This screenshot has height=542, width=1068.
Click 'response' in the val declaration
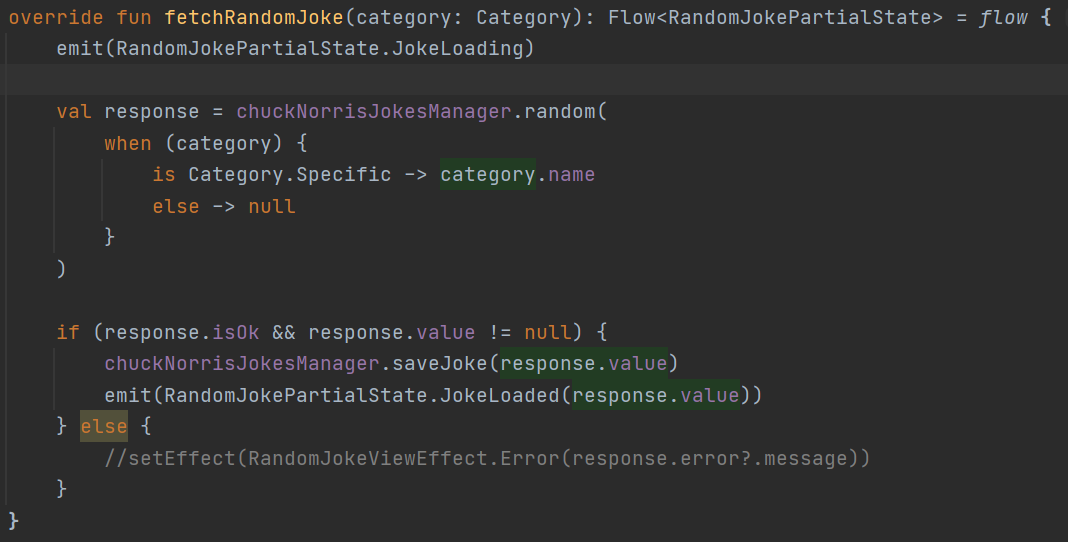point(152,112)
